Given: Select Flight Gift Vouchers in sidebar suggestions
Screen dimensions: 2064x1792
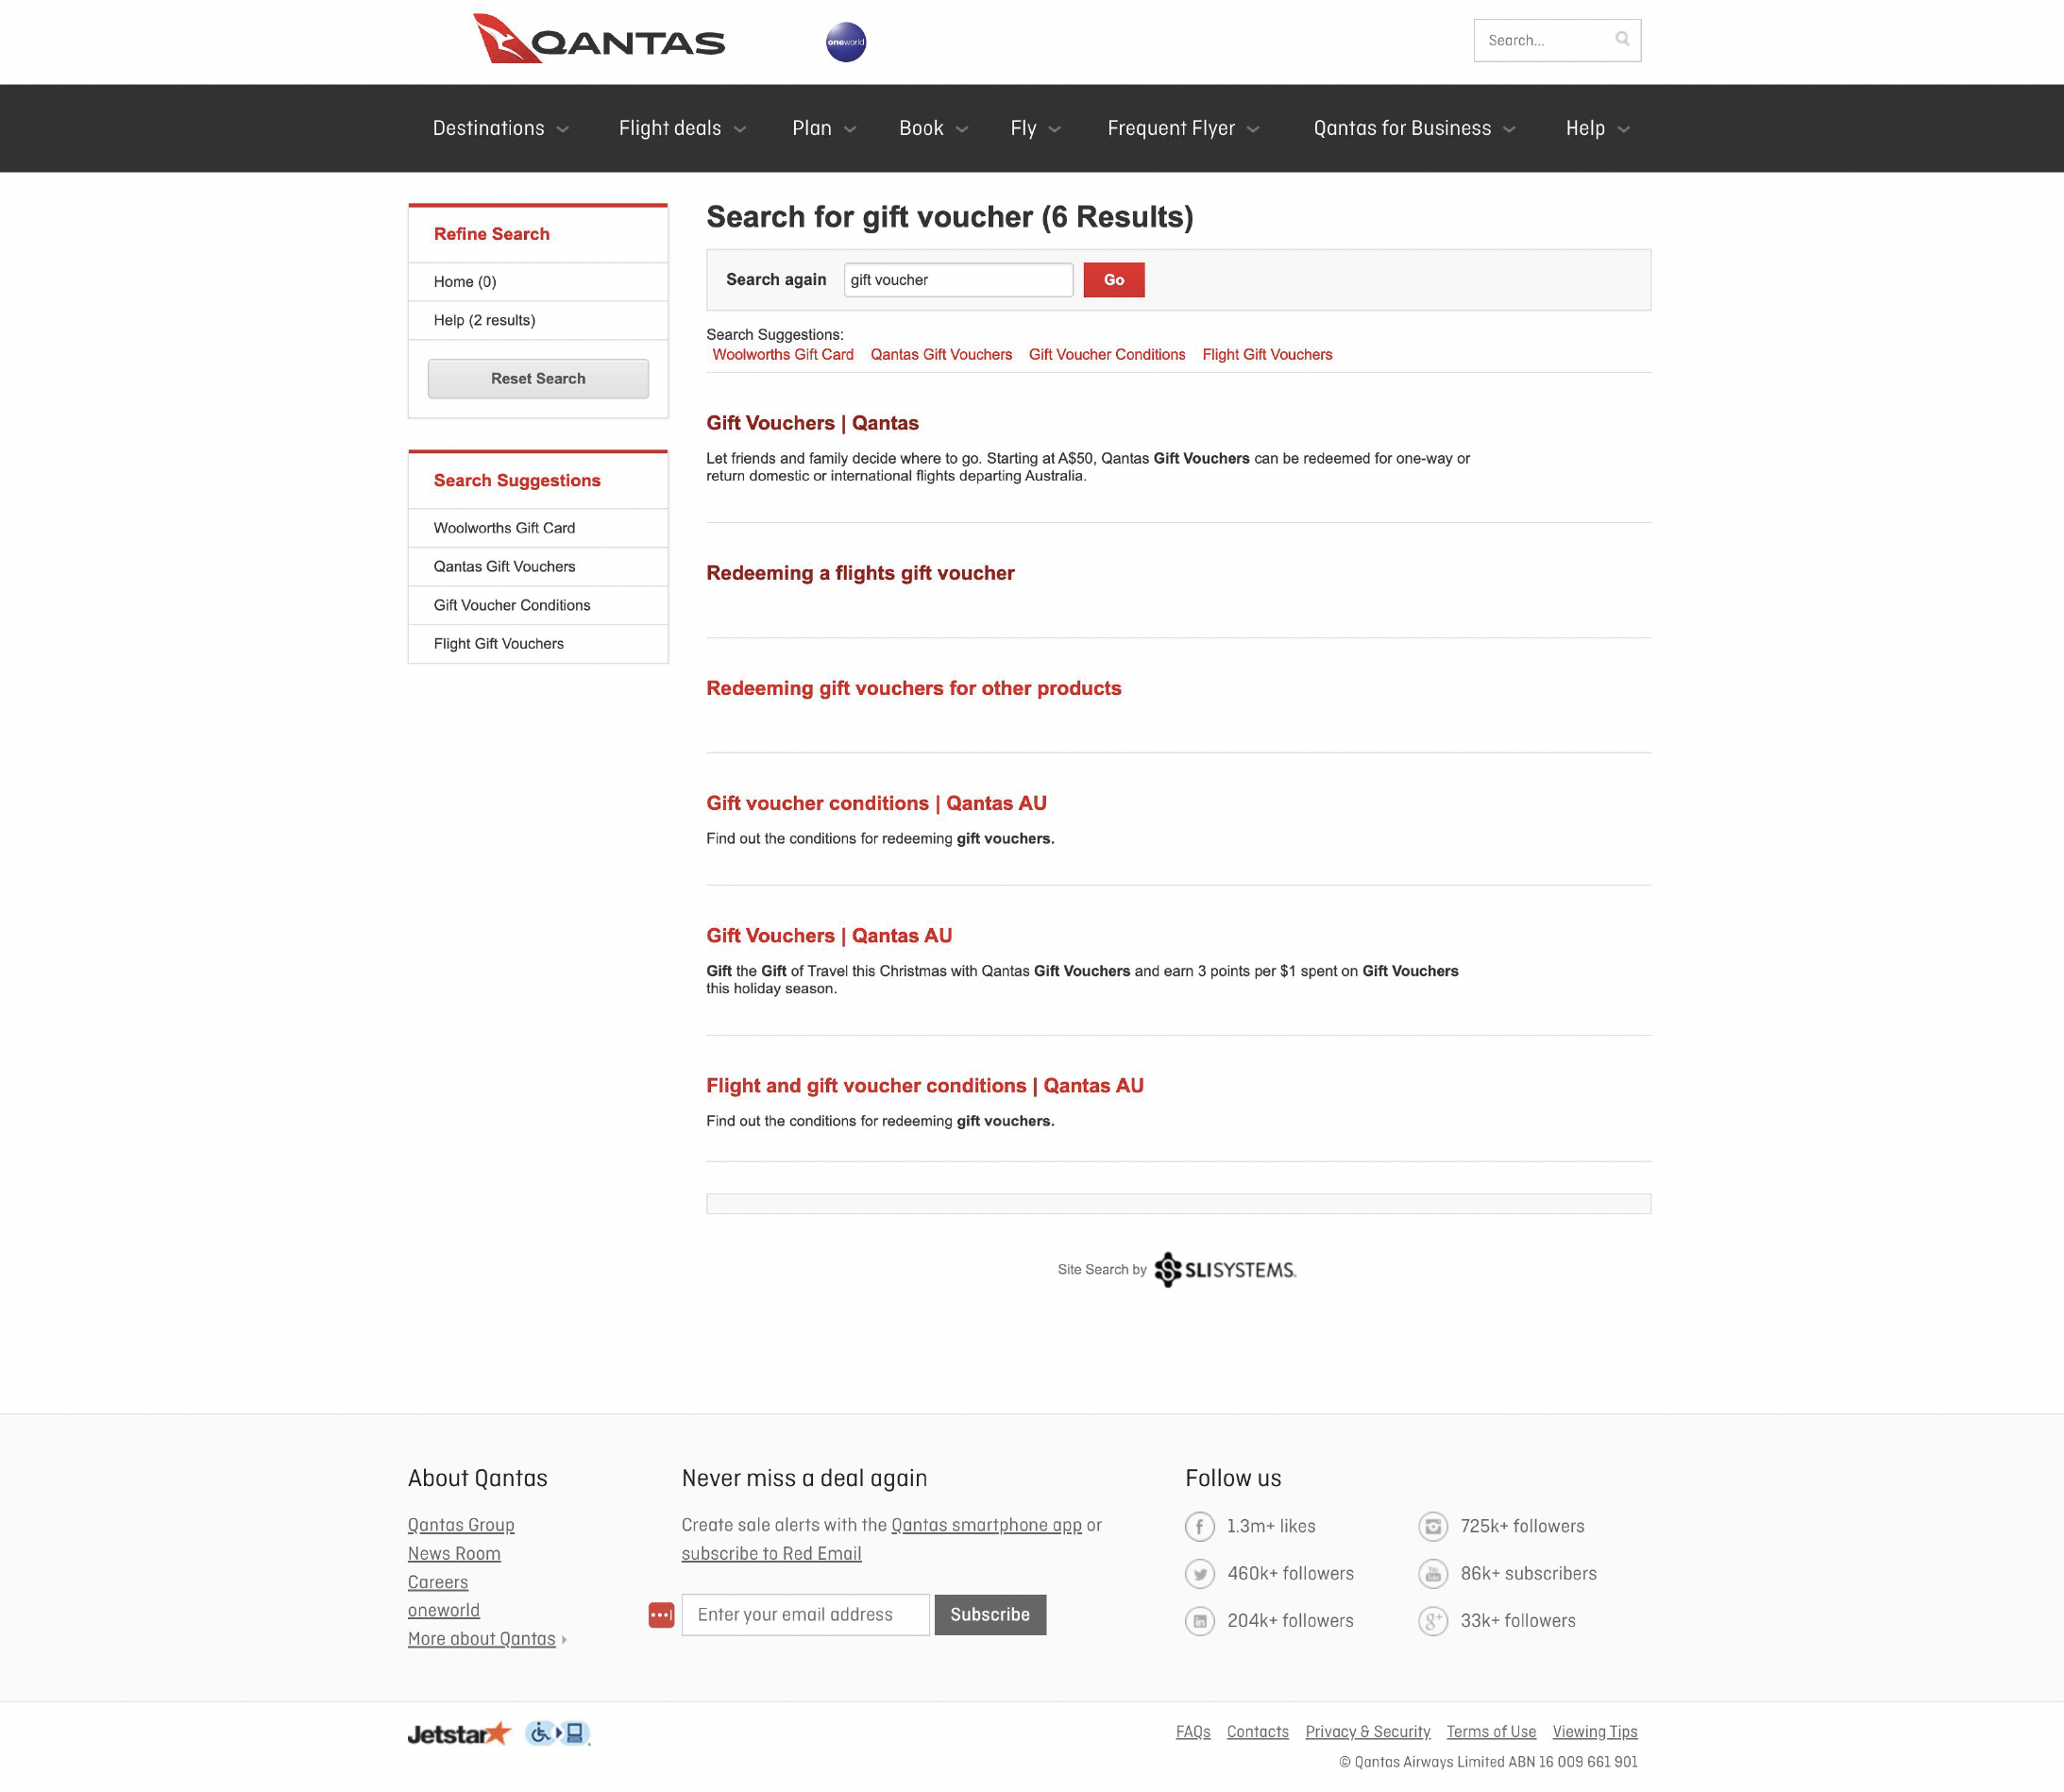Looking at the screenshot, I should pos(538,644).
